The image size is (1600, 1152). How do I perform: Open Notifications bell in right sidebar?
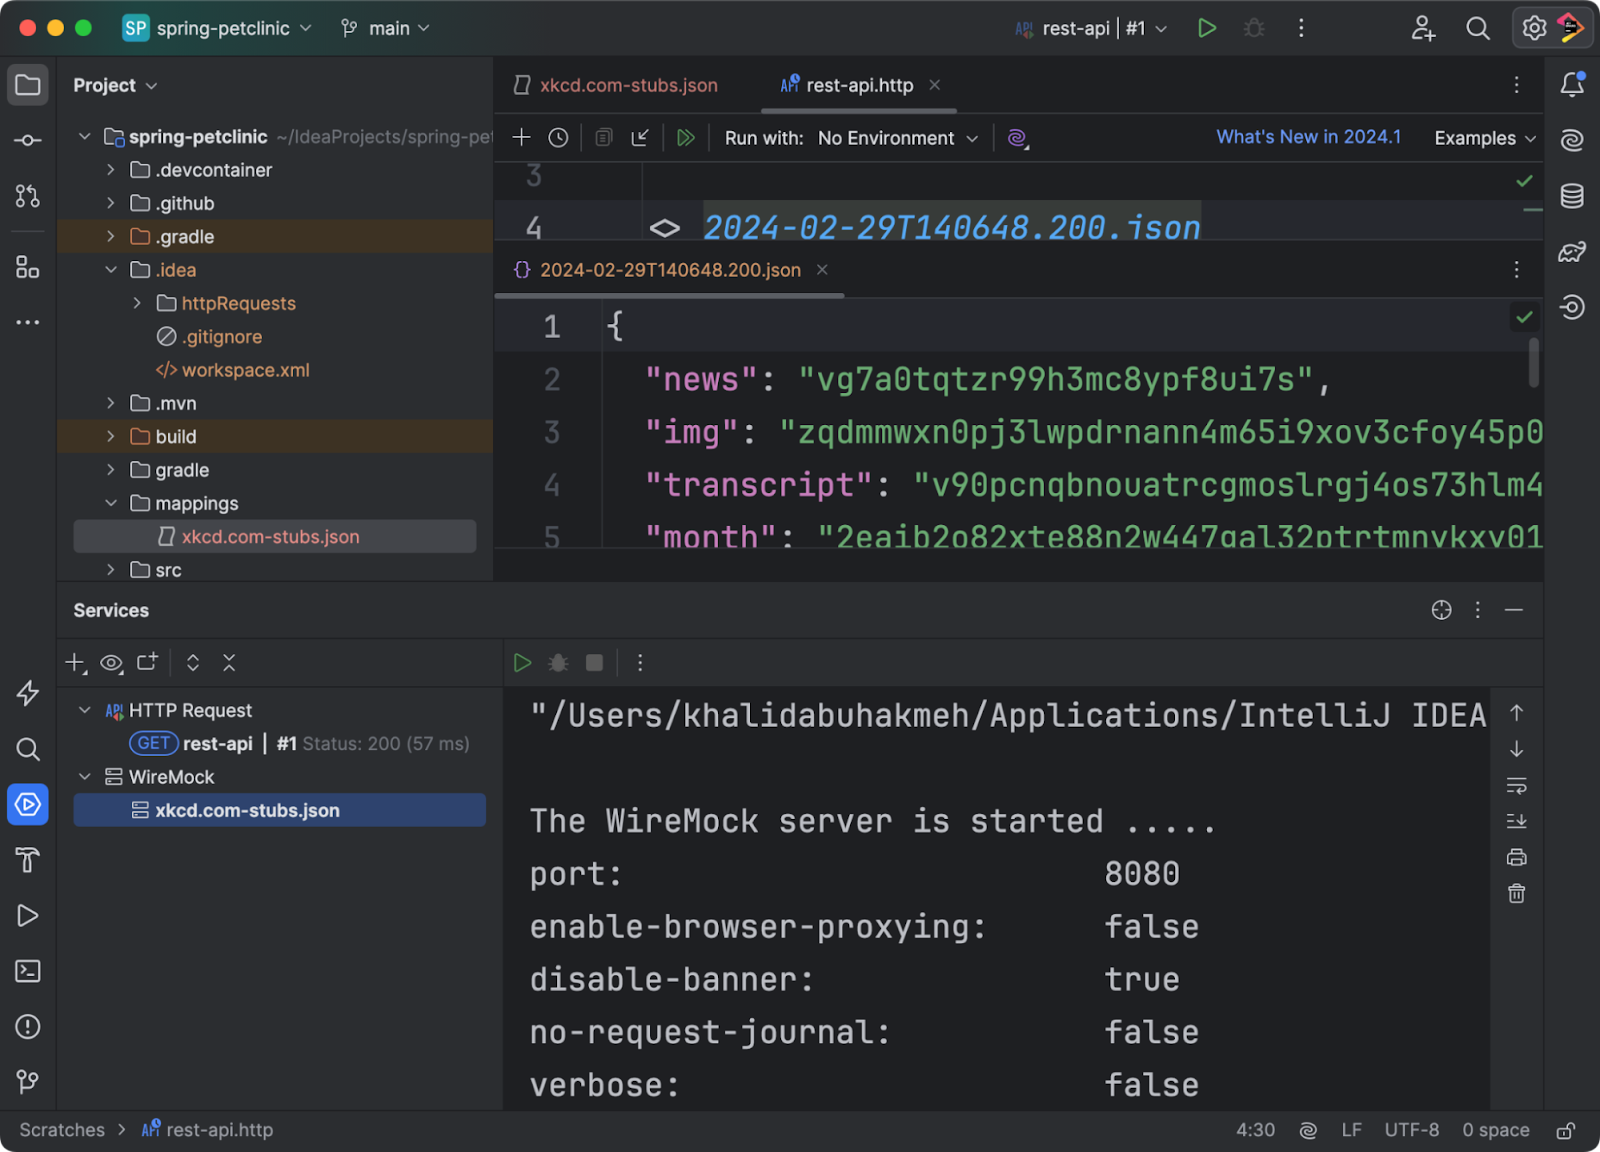1572,85
